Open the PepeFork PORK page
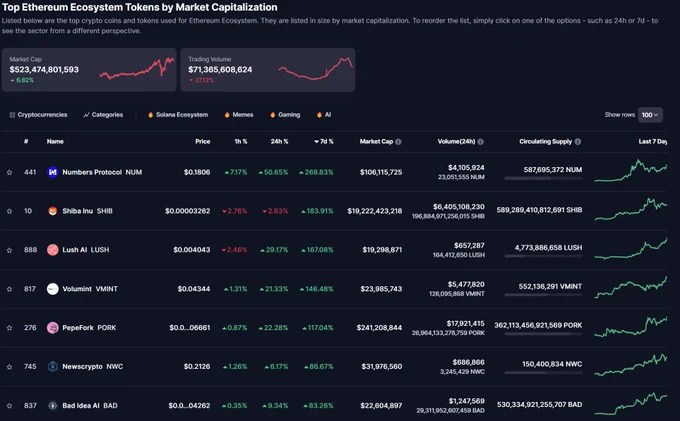 (x=89, y=328)
